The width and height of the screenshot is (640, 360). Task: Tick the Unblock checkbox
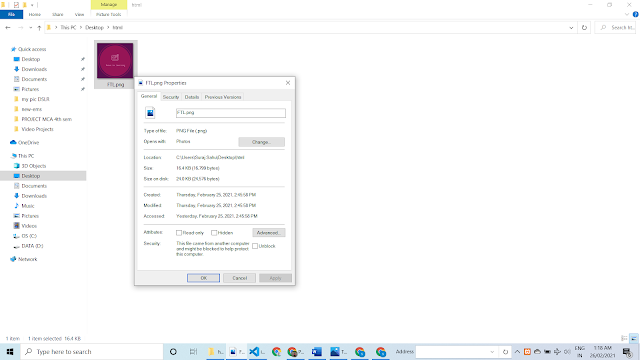(x=255, y=246)
